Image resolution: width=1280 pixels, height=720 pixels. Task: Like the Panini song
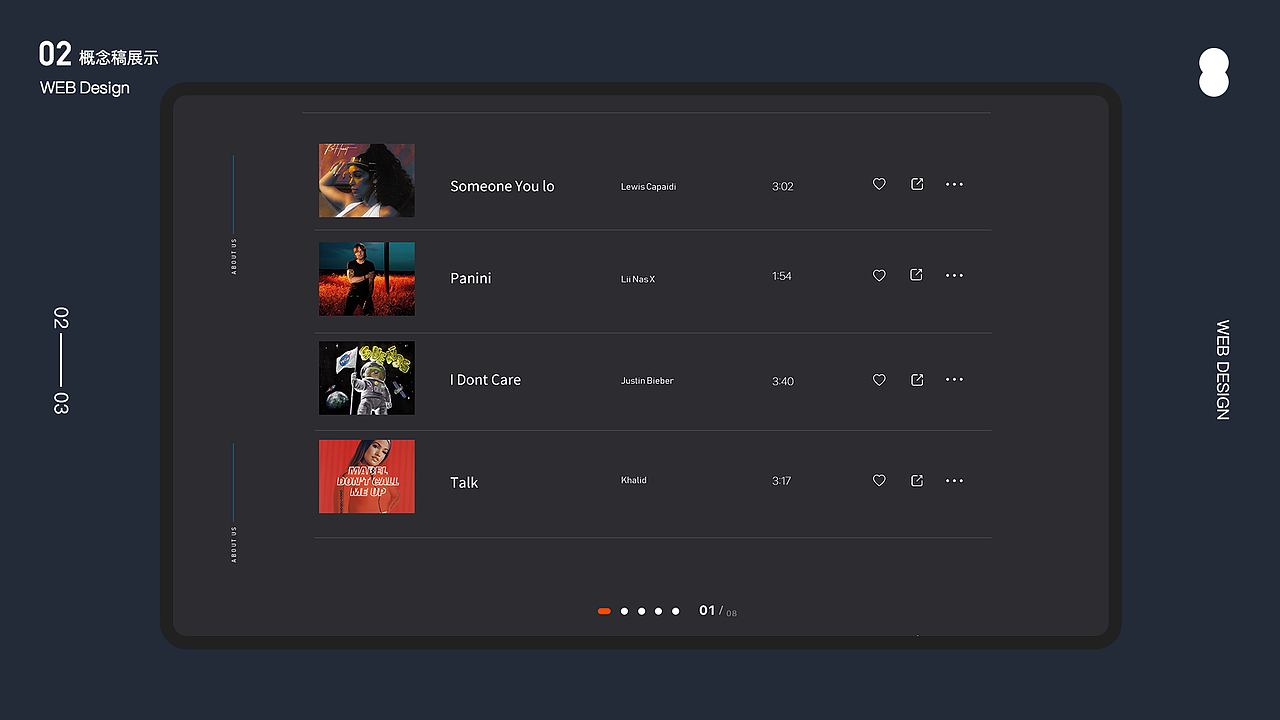click(x=879, y=276)
